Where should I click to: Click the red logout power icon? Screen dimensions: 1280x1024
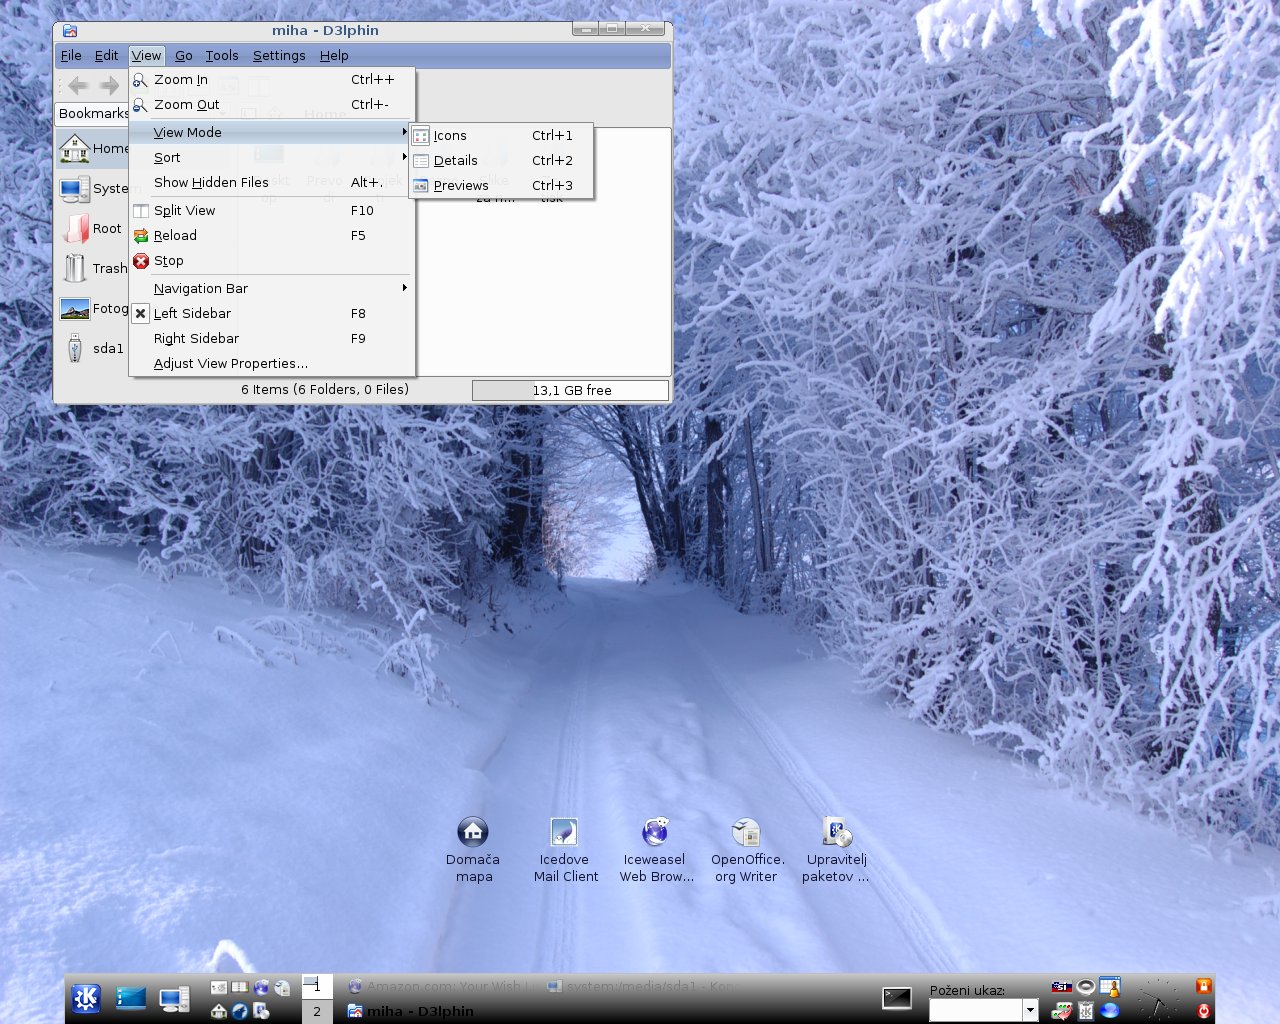click(1204, 1011)
